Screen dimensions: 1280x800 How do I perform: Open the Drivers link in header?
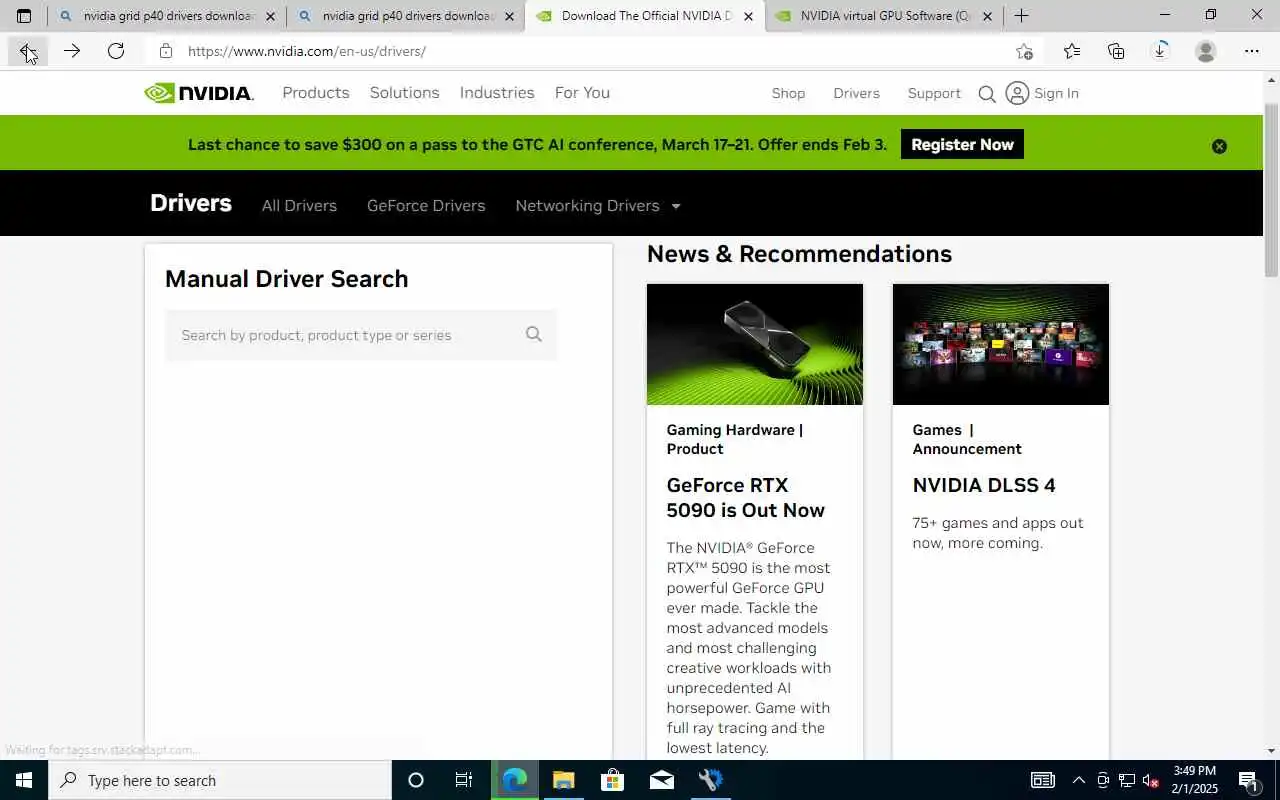pyautogui.click(x=857, y=93)
